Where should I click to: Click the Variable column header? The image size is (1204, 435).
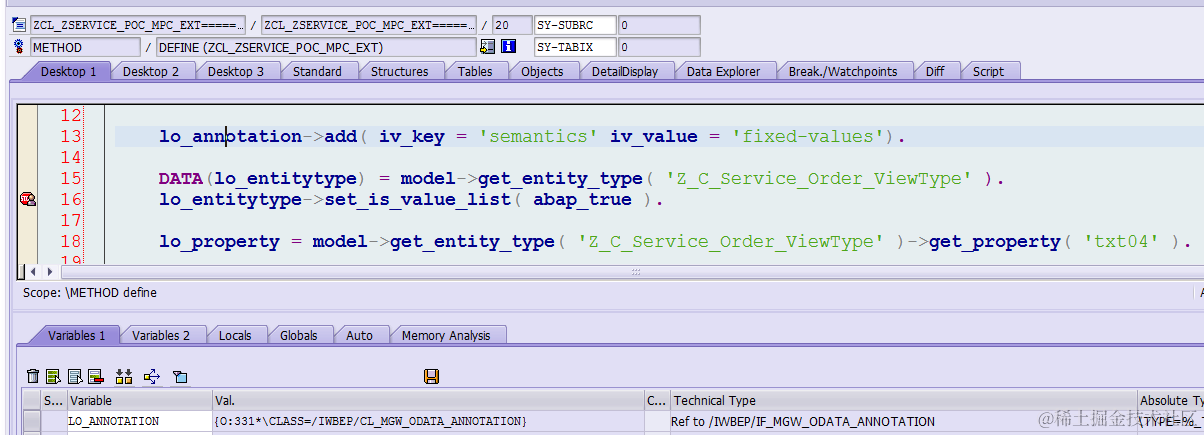point(140,400)
